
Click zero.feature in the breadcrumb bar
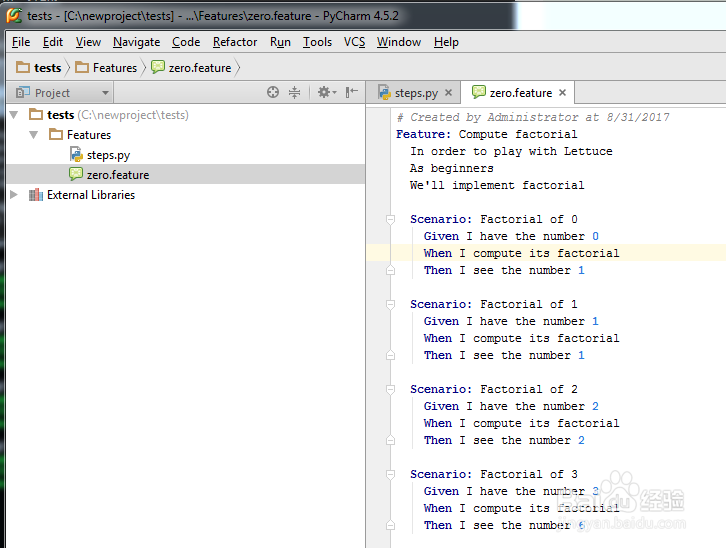pyautogui.click(x=200, y=68)
